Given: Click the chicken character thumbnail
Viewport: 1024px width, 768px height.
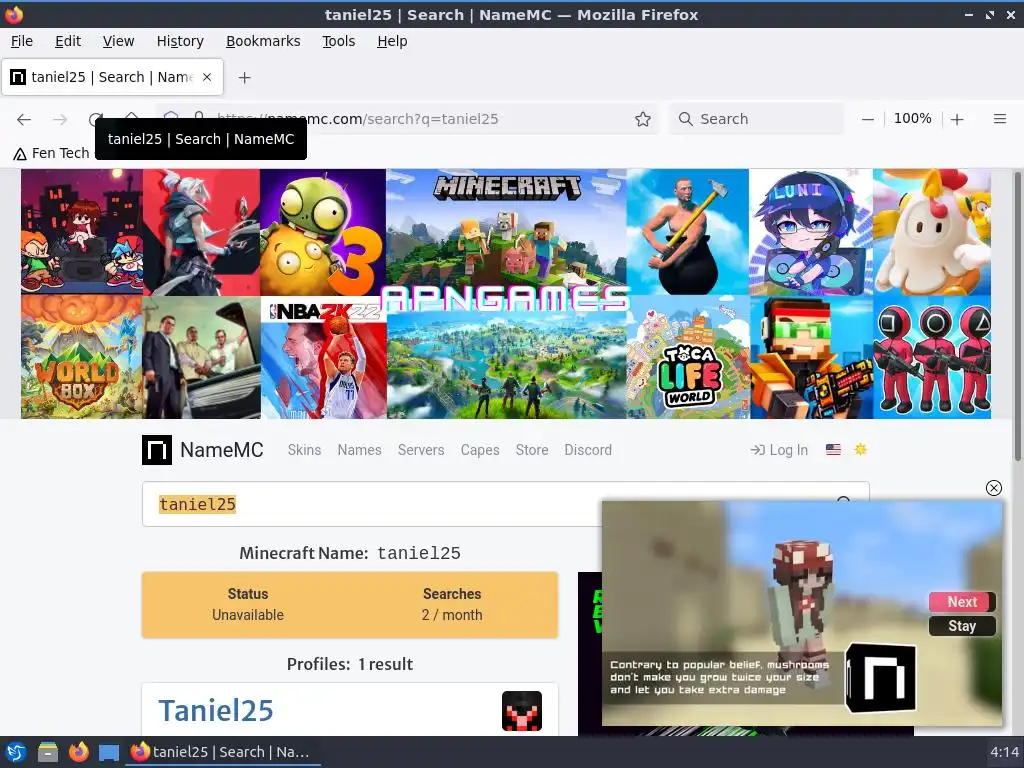Looking at the screenshot, I should click(x=932, y=232).
